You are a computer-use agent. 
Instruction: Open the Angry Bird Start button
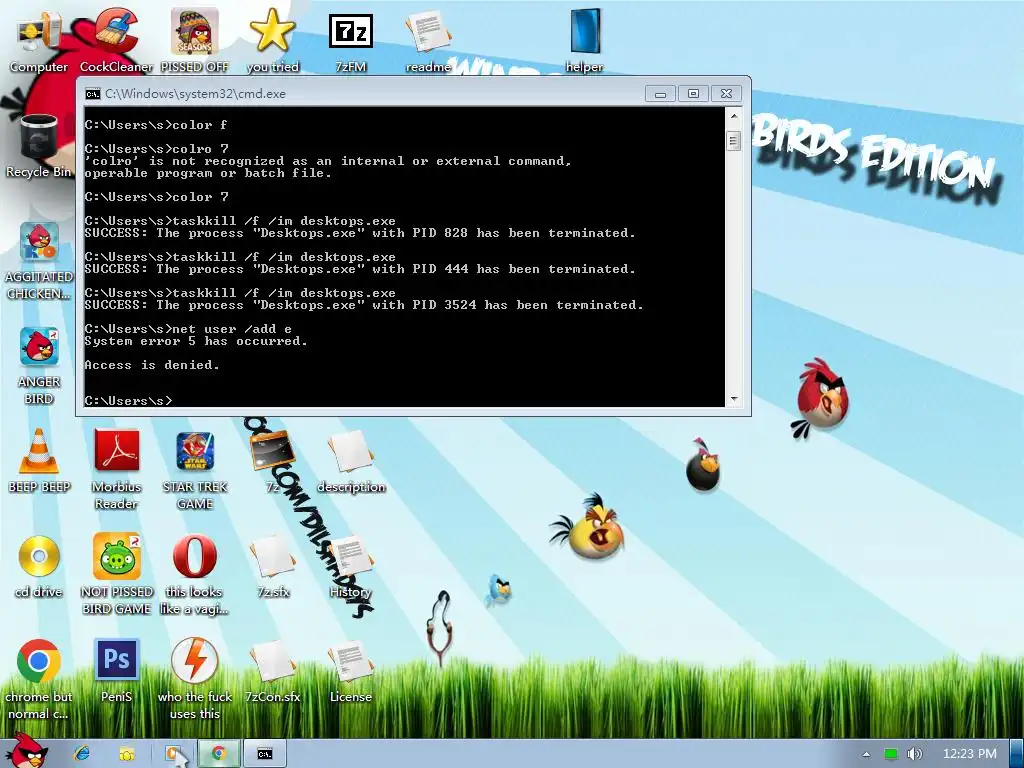[27, 751]
